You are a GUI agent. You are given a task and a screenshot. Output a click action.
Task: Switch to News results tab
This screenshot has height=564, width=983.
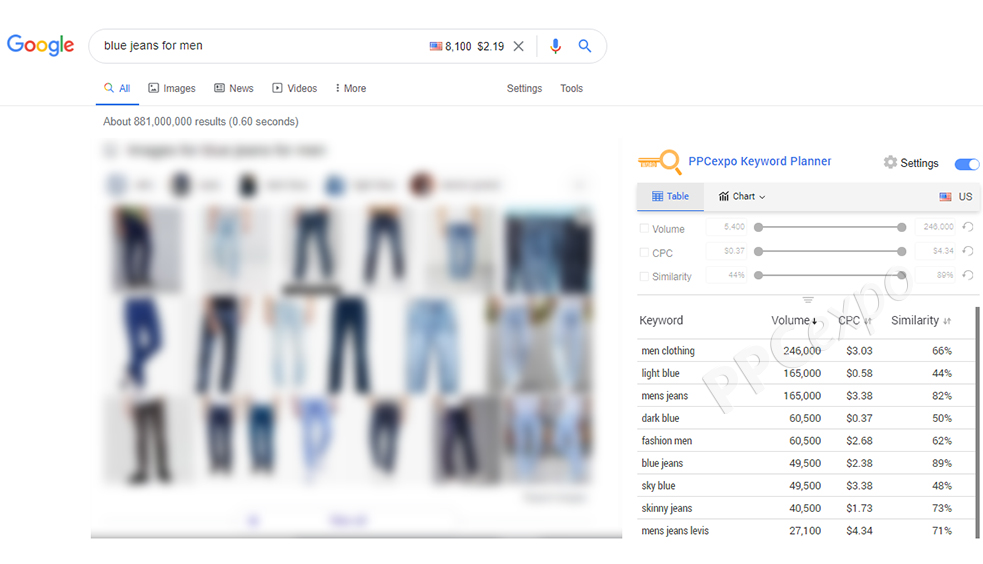[234, 88]
